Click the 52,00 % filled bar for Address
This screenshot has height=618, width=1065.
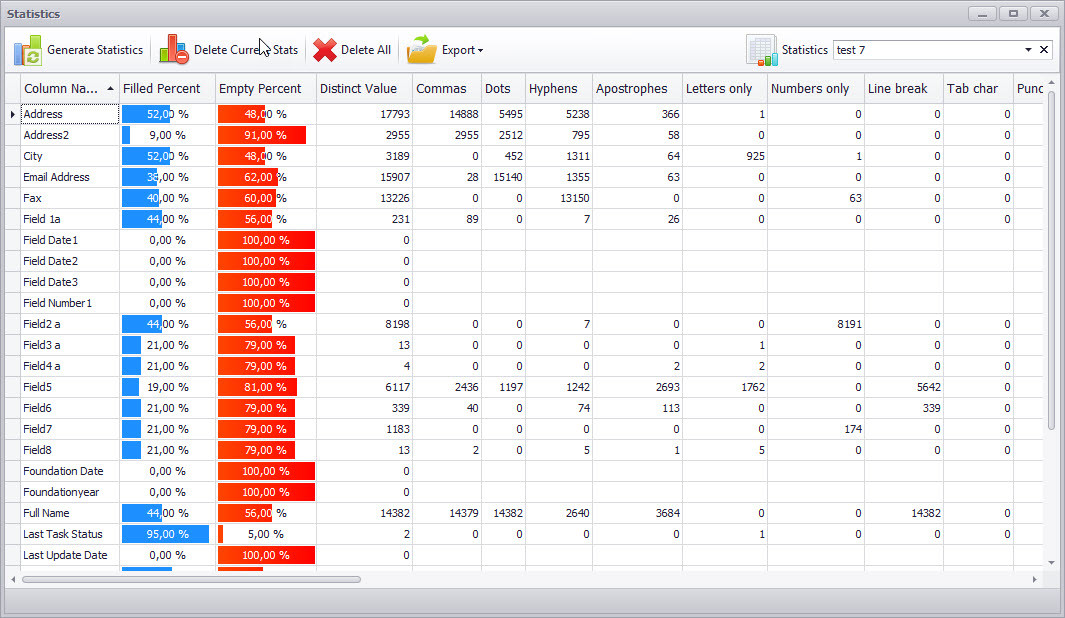click(146, 114)
